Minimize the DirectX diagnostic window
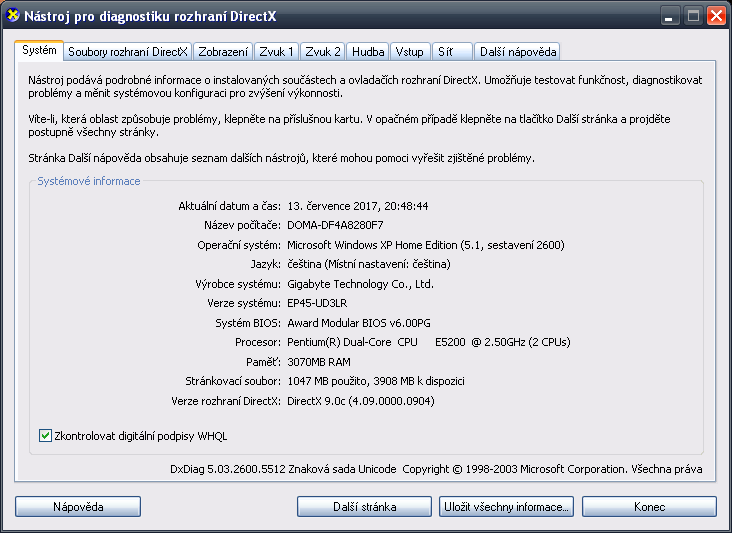The width and height of the screenshot is (732, 533). 669,16
